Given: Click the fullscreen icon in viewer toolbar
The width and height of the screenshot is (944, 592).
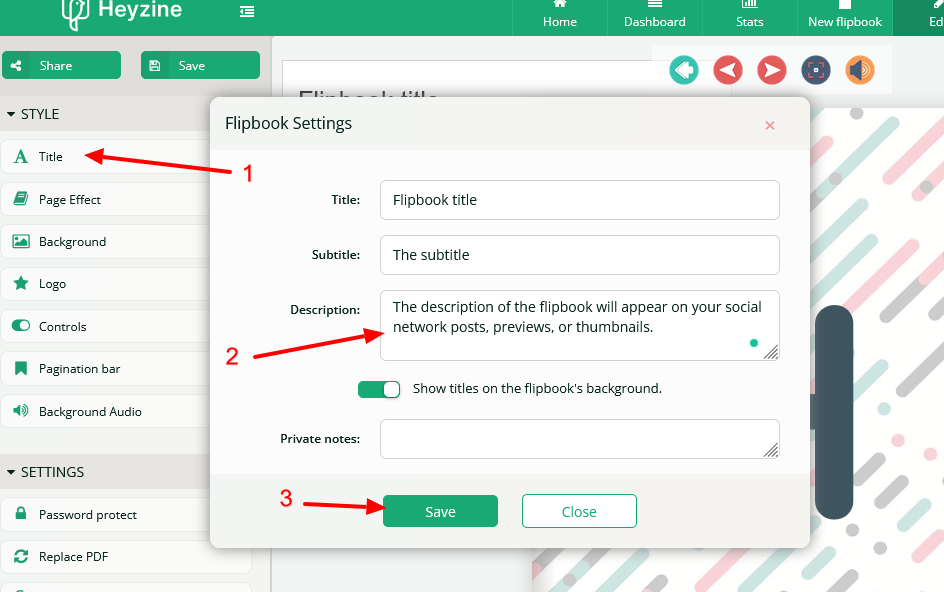Looking at the screenshot, I should [x=816, y=70].
